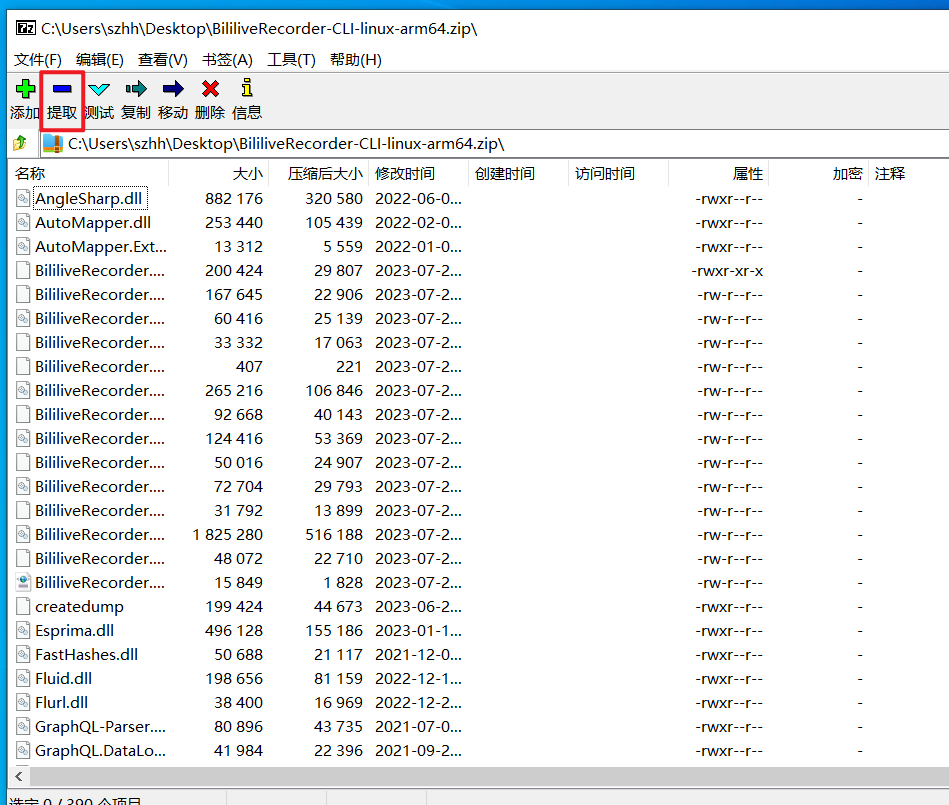The height and width of the screenshot is (805, 949).
Task: Click the compressed size value 81 159
Action: (338, 678)
